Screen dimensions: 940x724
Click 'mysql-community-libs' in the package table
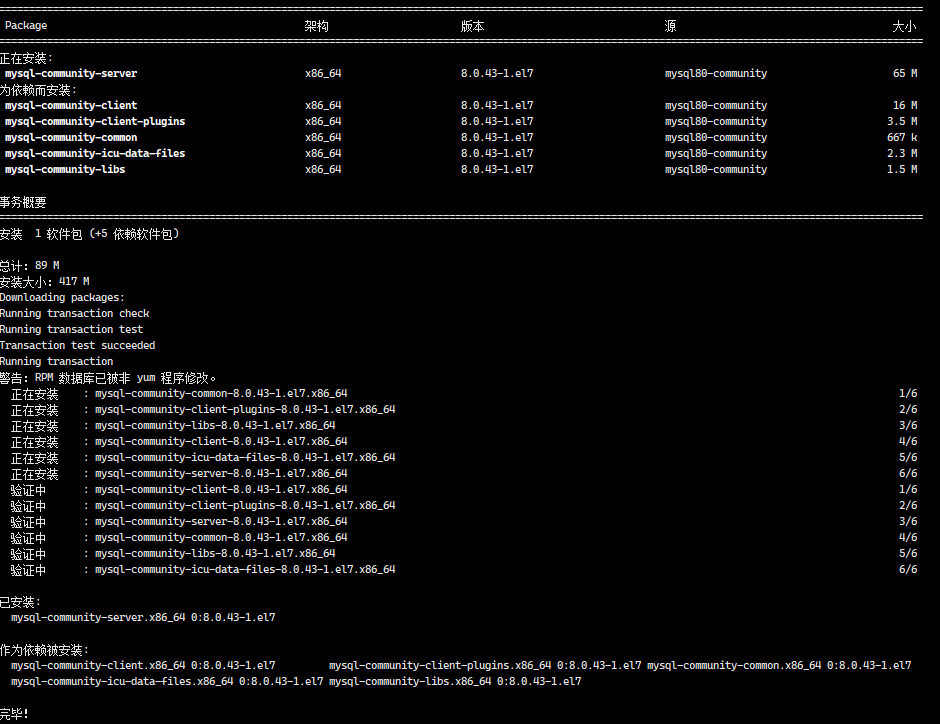pyautogui.click(x=65, y=169)
